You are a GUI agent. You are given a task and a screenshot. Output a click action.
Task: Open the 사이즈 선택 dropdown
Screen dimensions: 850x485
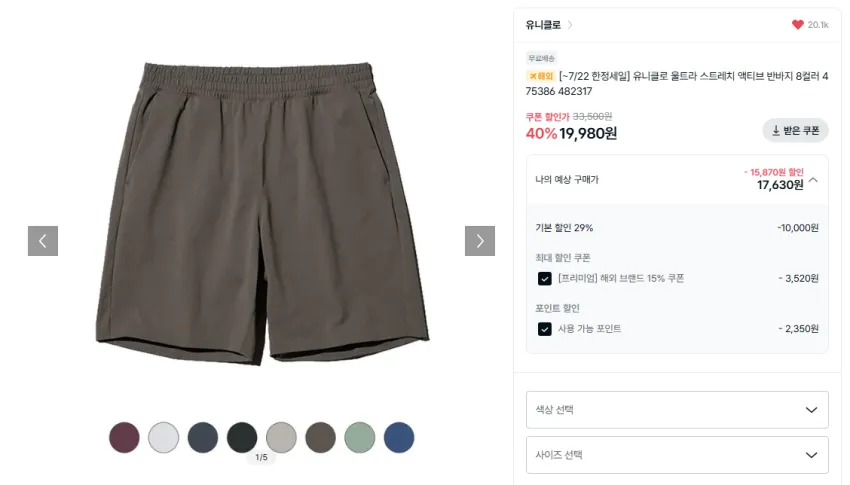coord(677,455)
